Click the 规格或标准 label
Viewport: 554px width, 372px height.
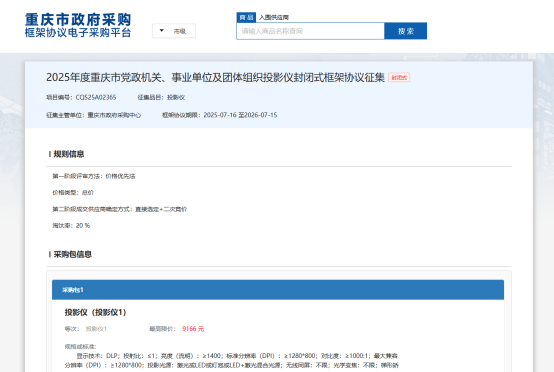tap(80, 347)
